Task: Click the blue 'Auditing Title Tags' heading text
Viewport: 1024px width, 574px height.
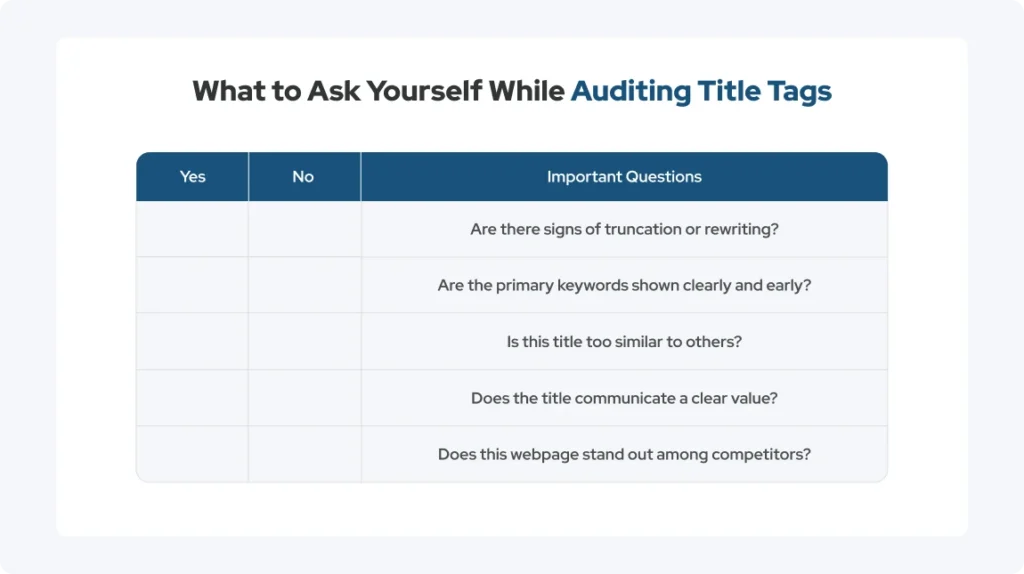Action: [701, 91]
